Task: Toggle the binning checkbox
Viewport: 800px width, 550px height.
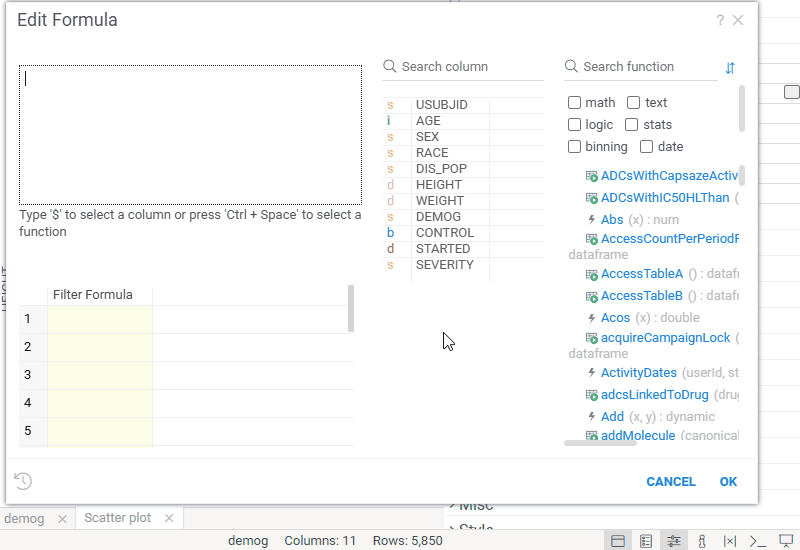Action: point(574,147)
